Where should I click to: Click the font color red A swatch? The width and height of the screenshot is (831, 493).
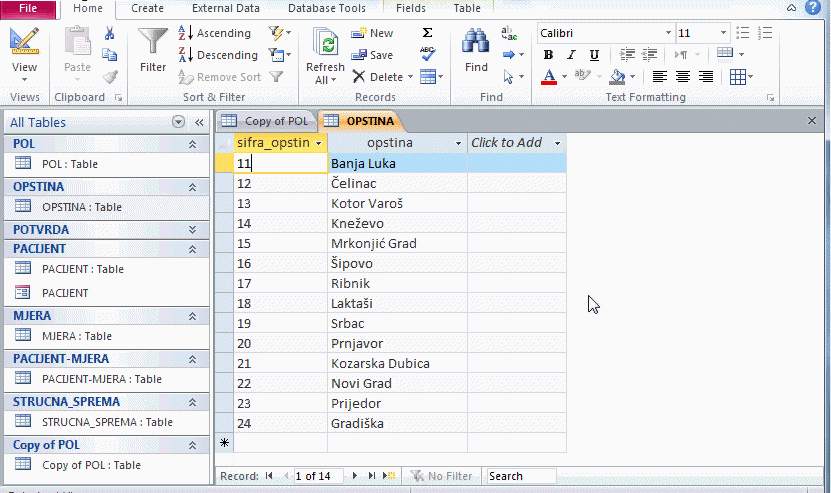(548, 77)
